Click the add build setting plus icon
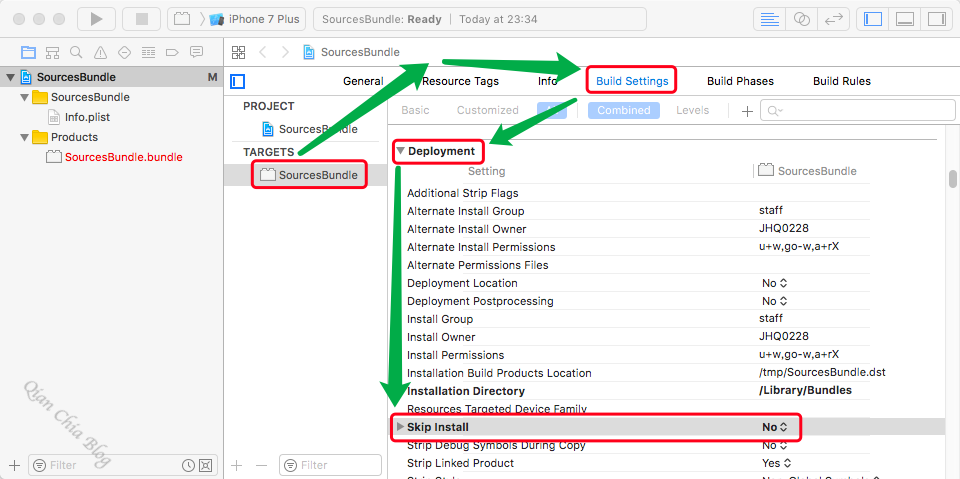This screenshot has width=960, height=479. point(746,111)
